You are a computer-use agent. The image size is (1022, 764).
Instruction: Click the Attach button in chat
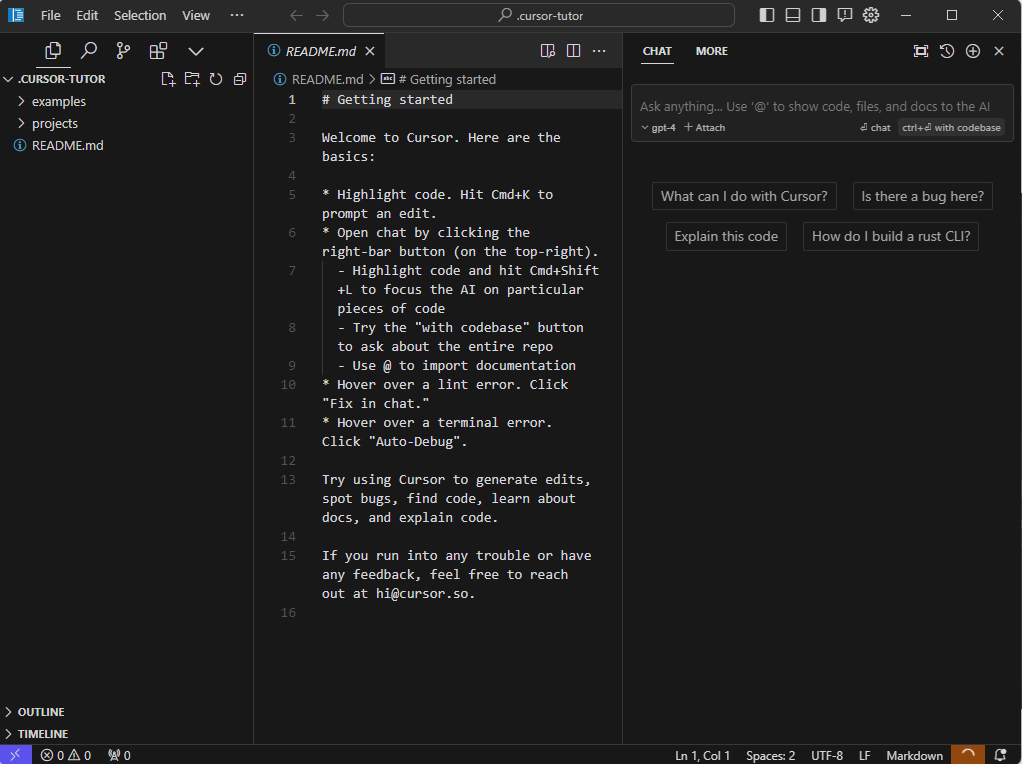tap(705, 128)
